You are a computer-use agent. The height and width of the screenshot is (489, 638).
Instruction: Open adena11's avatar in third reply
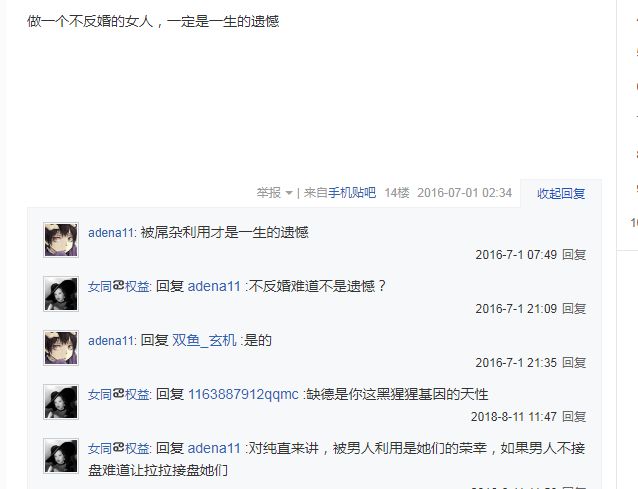pos(61,348)
